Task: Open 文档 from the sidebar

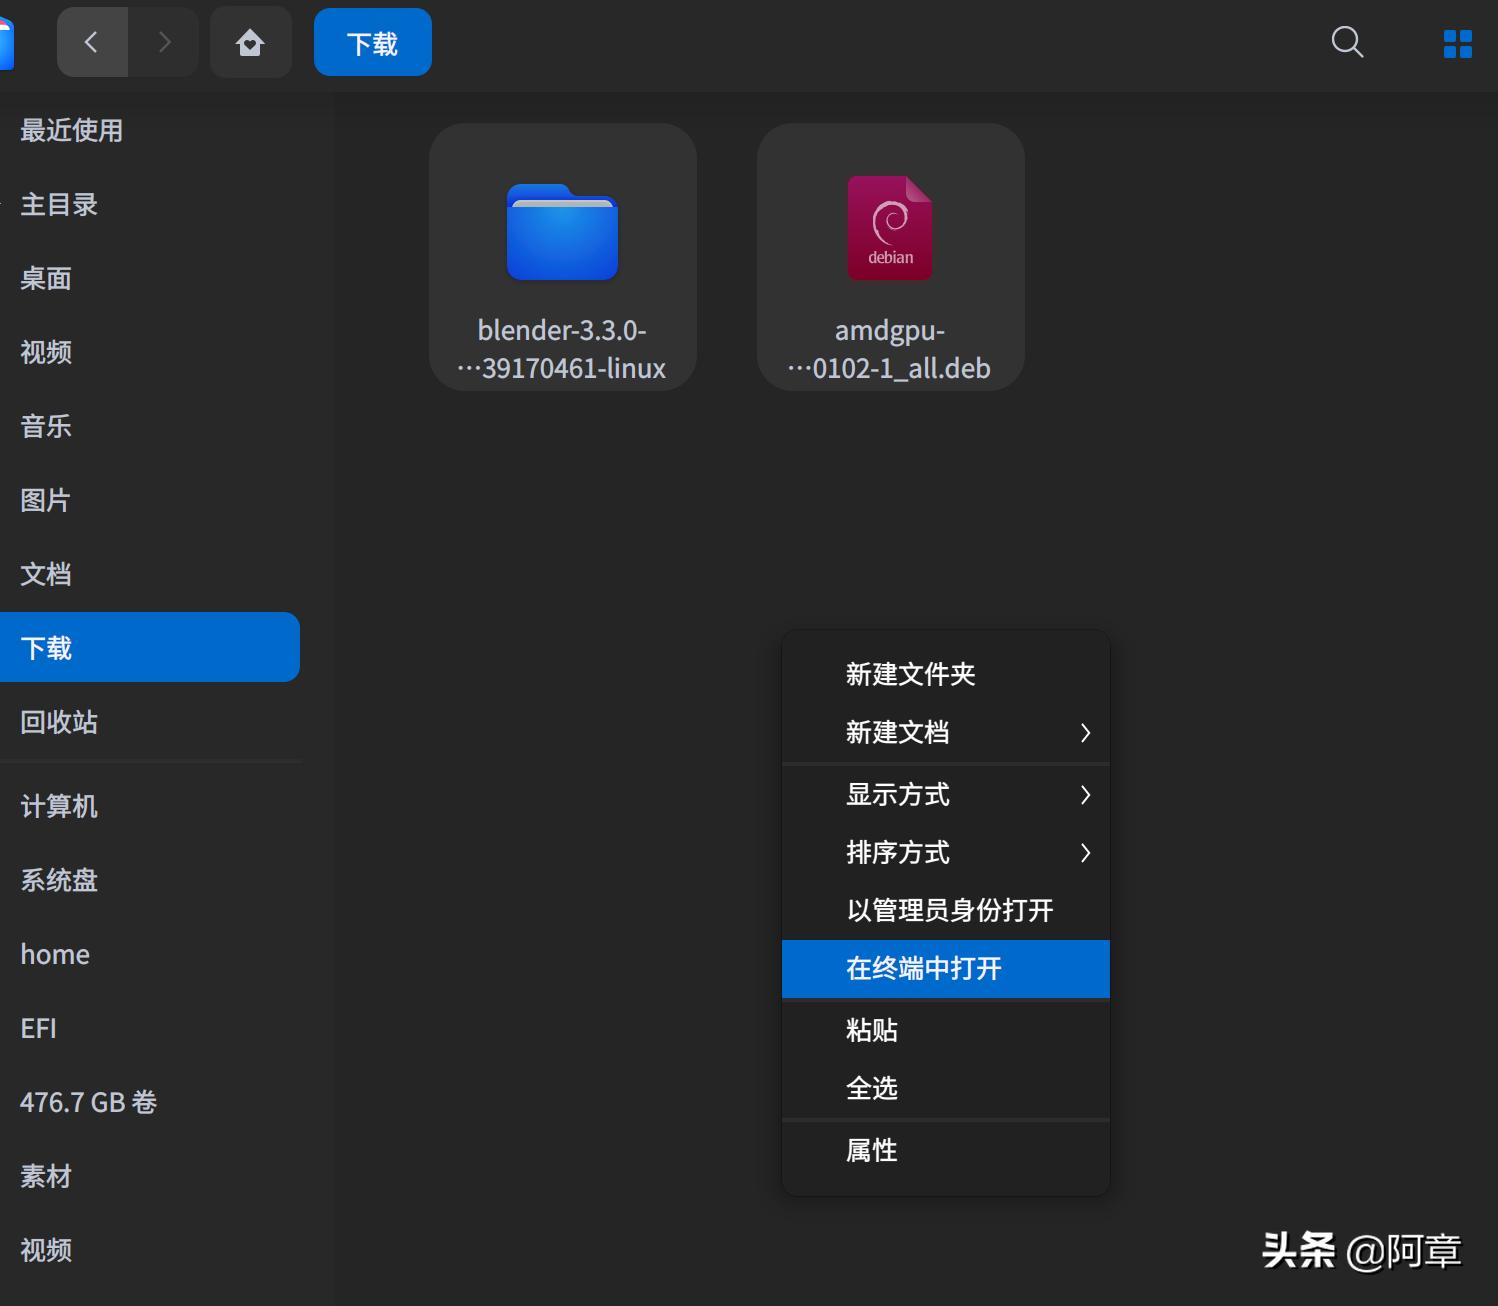Action: [44, 574]
